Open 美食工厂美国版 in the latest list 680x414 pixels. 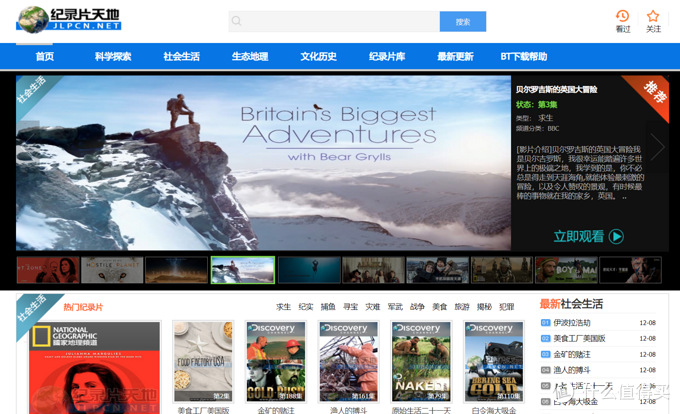tap(579, 339)
